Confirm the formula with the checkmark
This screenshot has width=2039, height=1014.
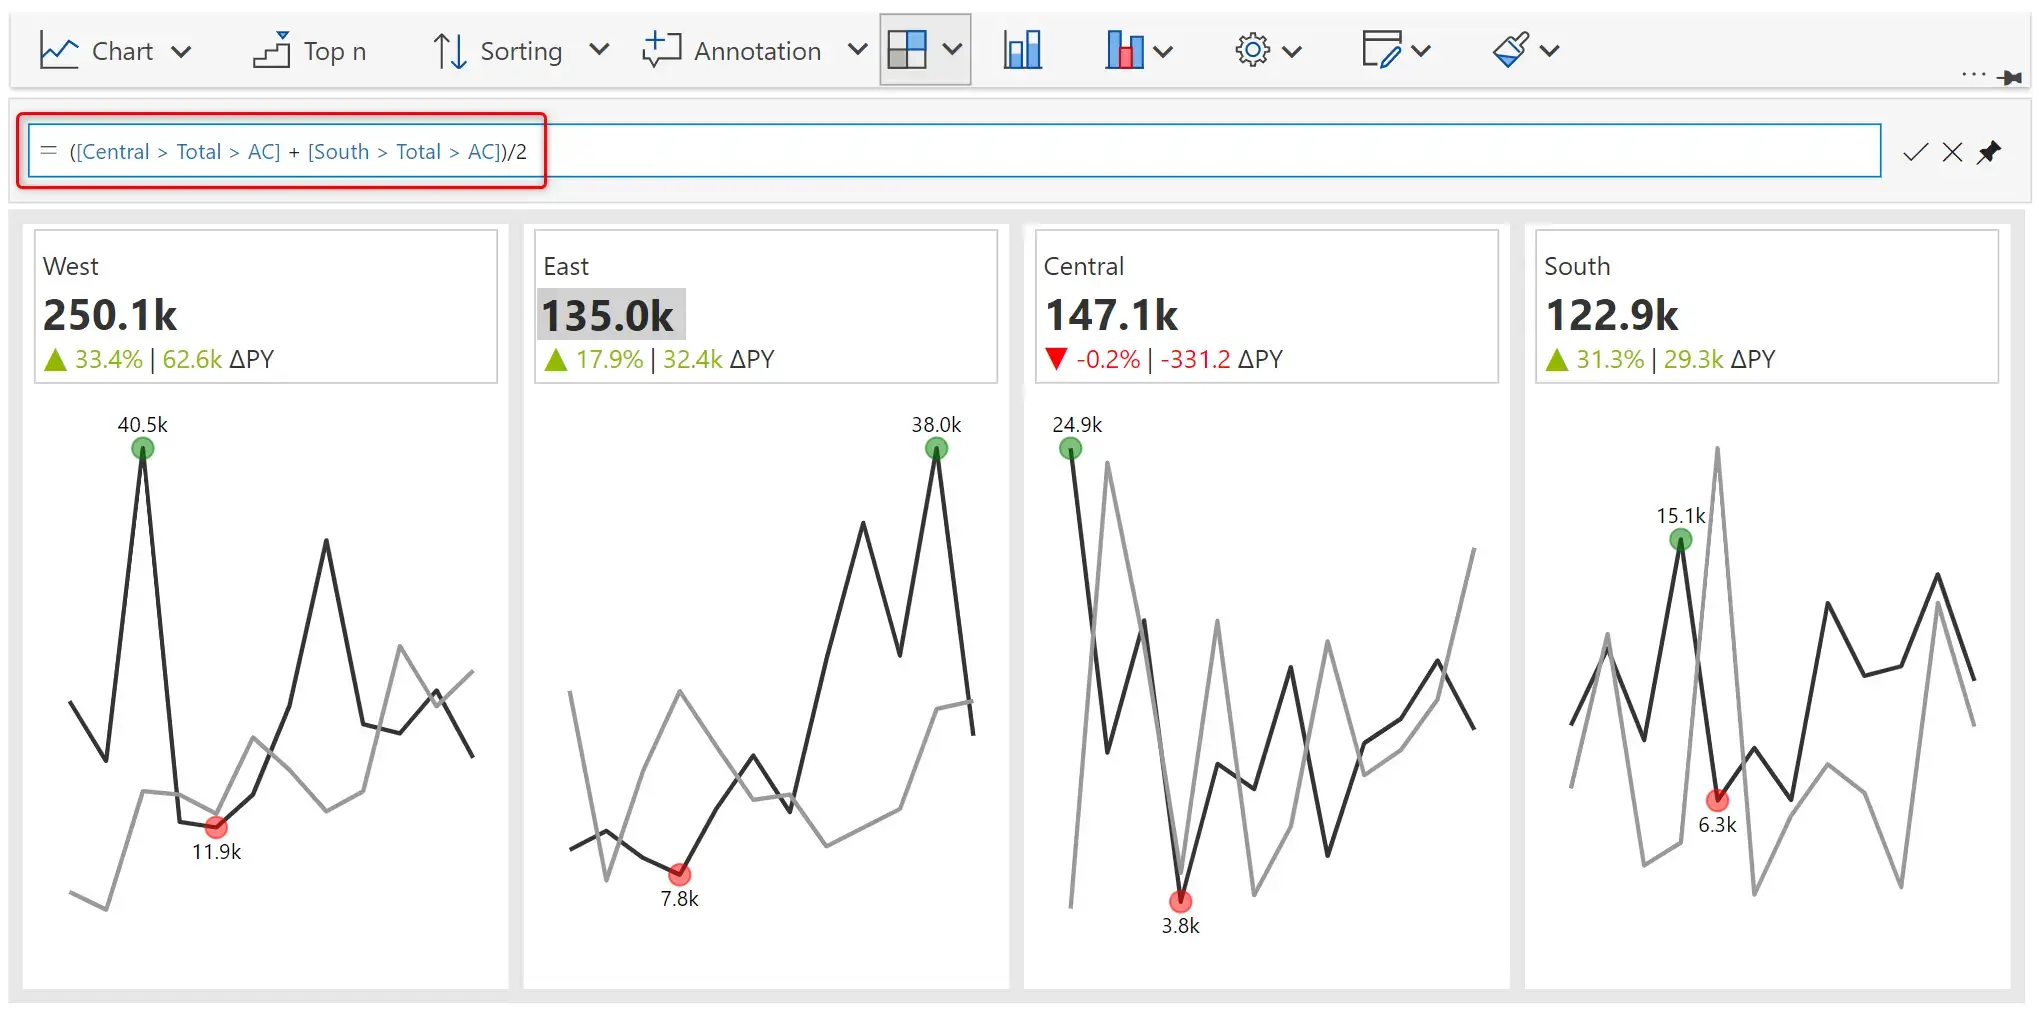(x=1915, y=152)
